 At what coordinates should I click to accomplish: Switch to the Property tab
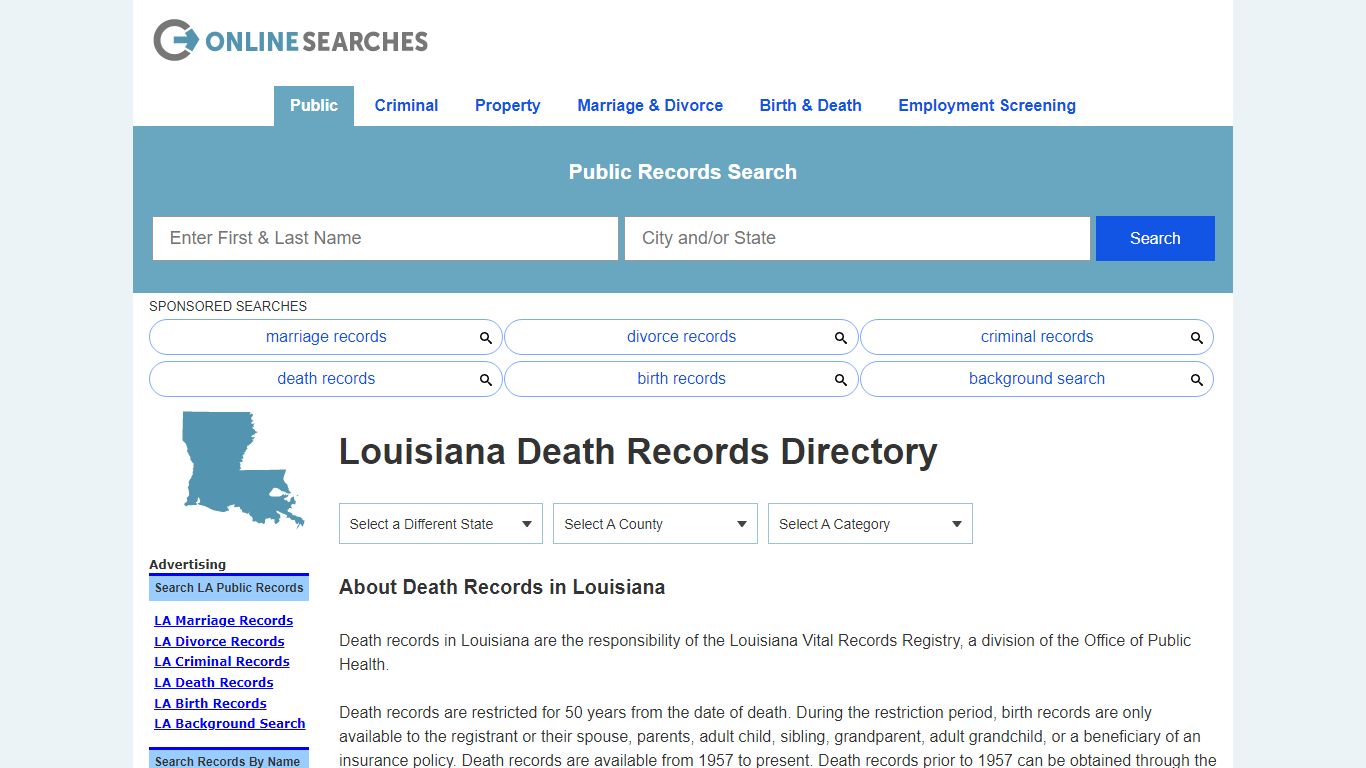507,106
